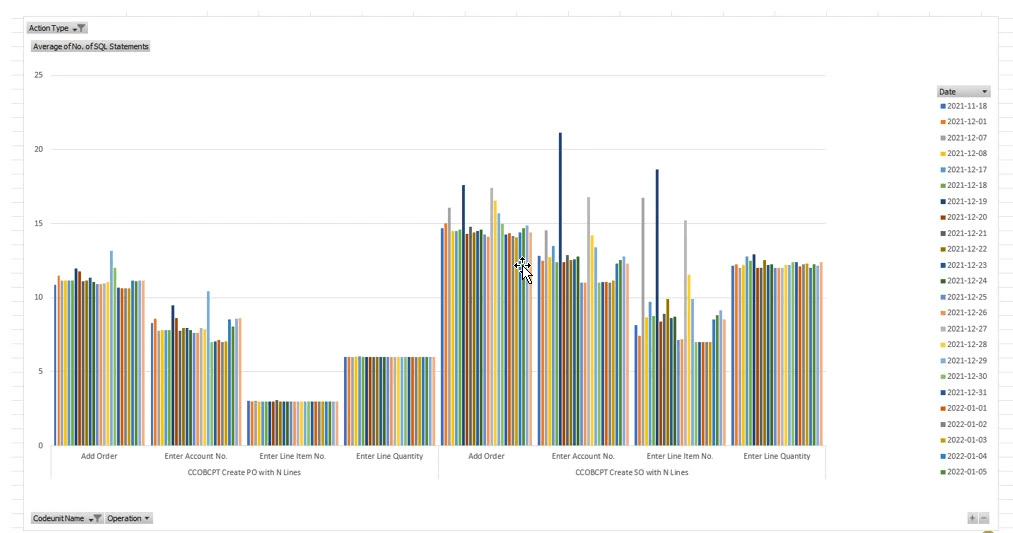The height and width of the screenshot is (533, 1013).
Task: Click the plus expand field button
Action: [972, 518]
